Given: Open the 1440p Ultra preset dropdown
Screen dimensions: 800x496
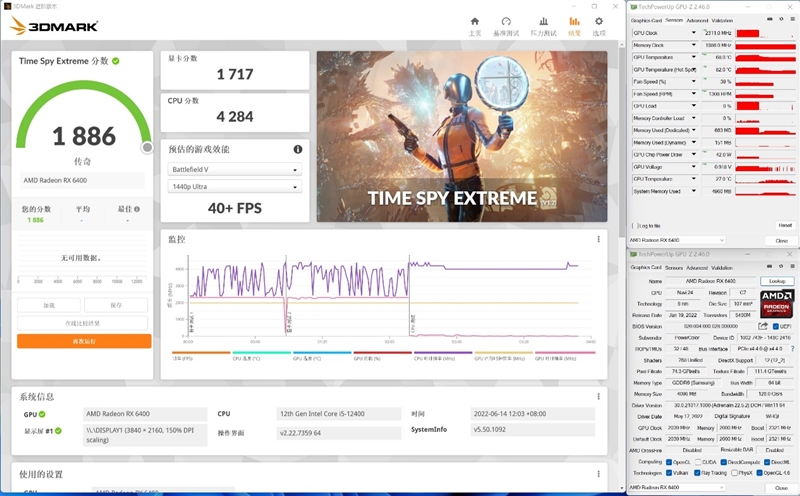Looking at the screenshot, I should point(235,187).
